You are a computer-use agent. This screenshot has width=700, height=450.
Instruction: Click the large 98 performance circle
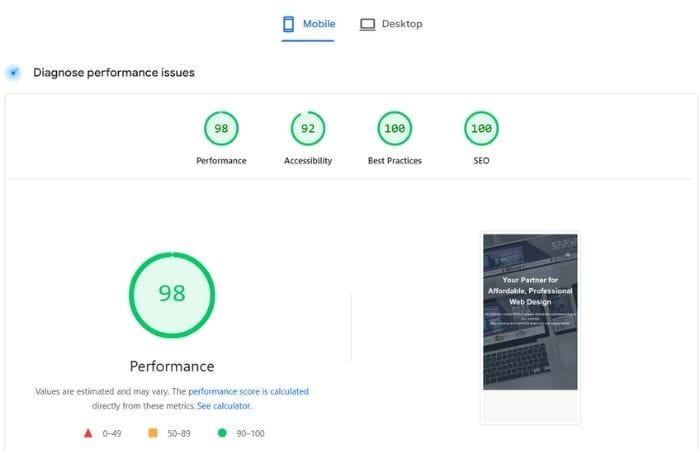(x=172, y=295)
